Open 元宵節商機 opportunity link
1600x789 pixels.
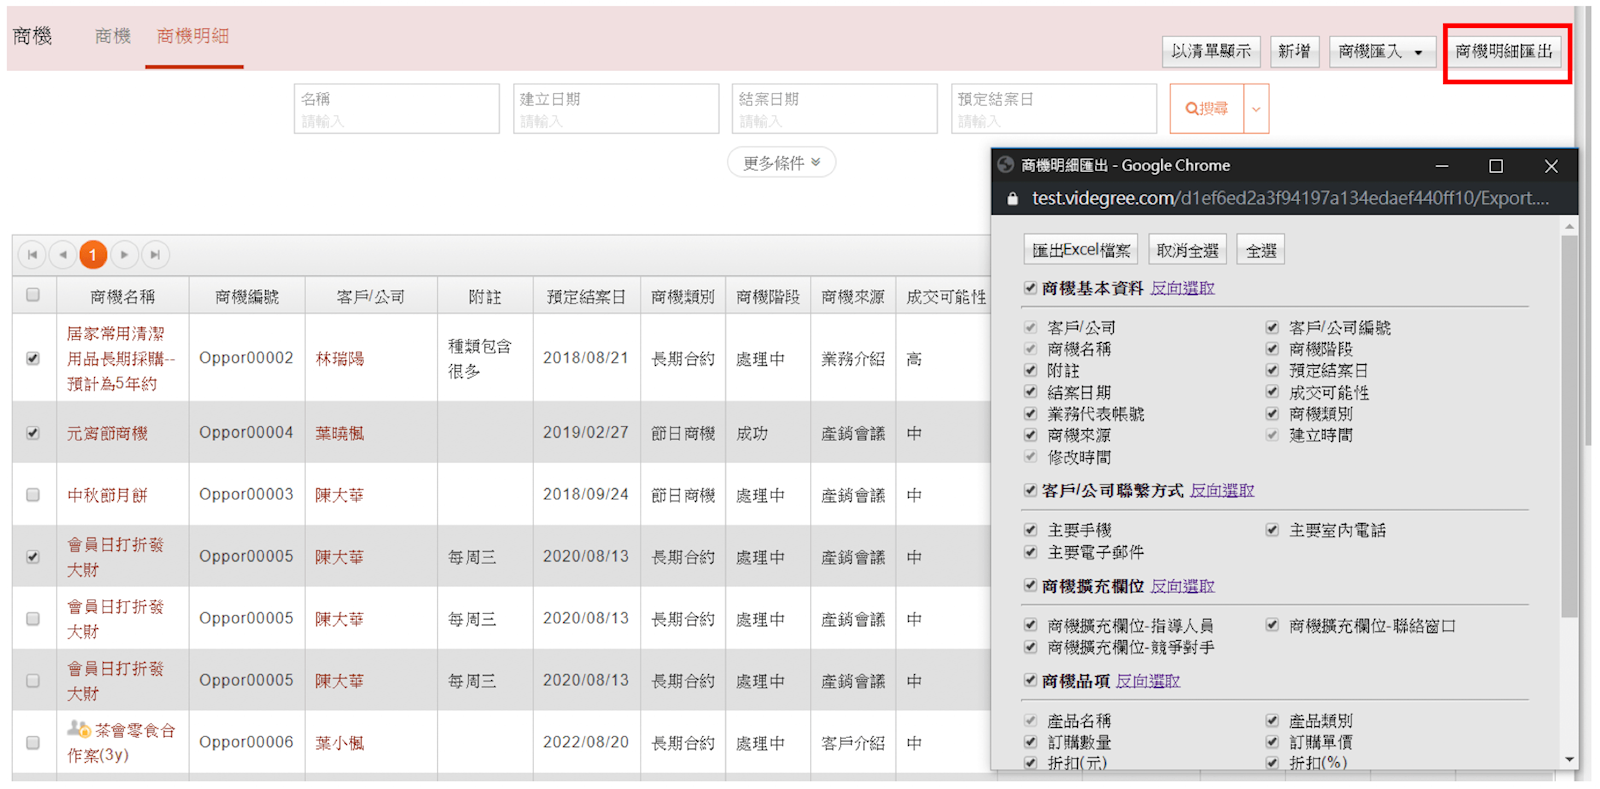(x=107, y=433)
